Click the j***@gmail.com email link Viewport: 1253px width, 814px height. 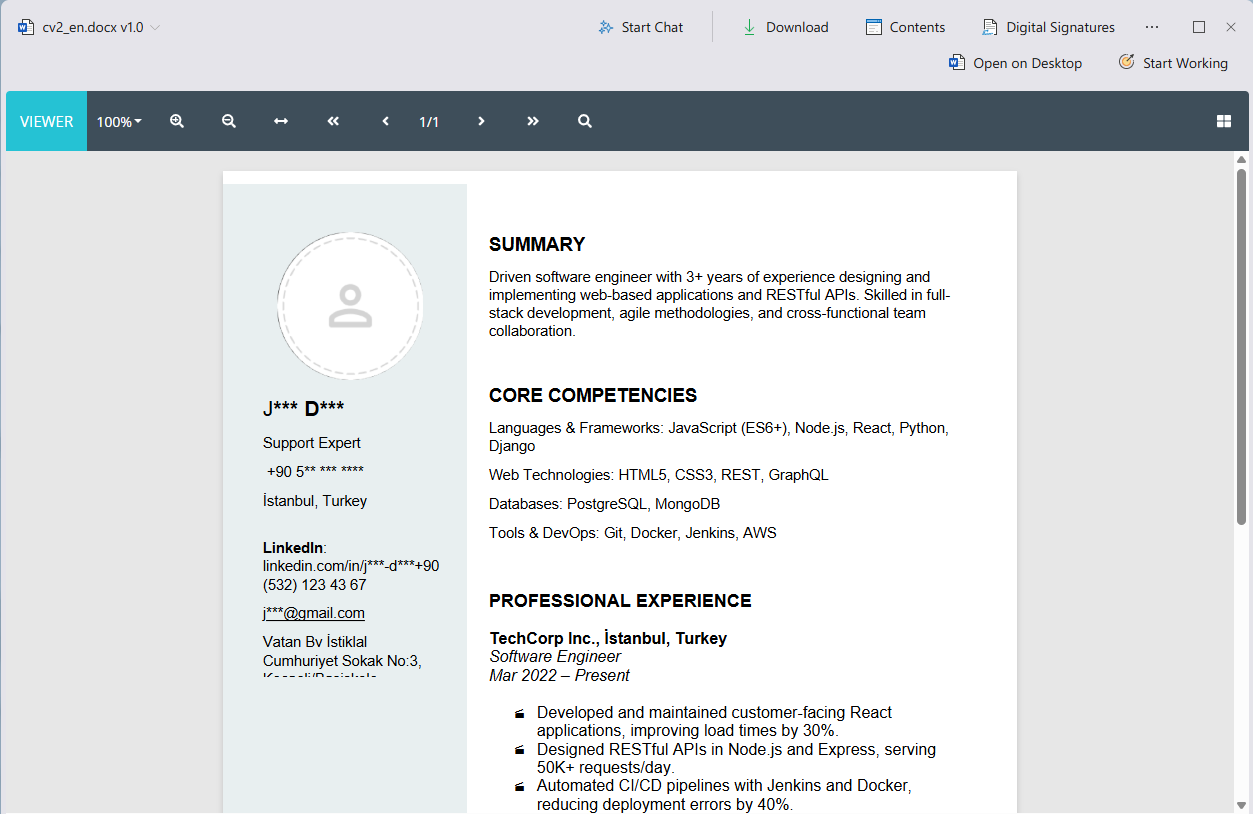click(x=314, y=613)
